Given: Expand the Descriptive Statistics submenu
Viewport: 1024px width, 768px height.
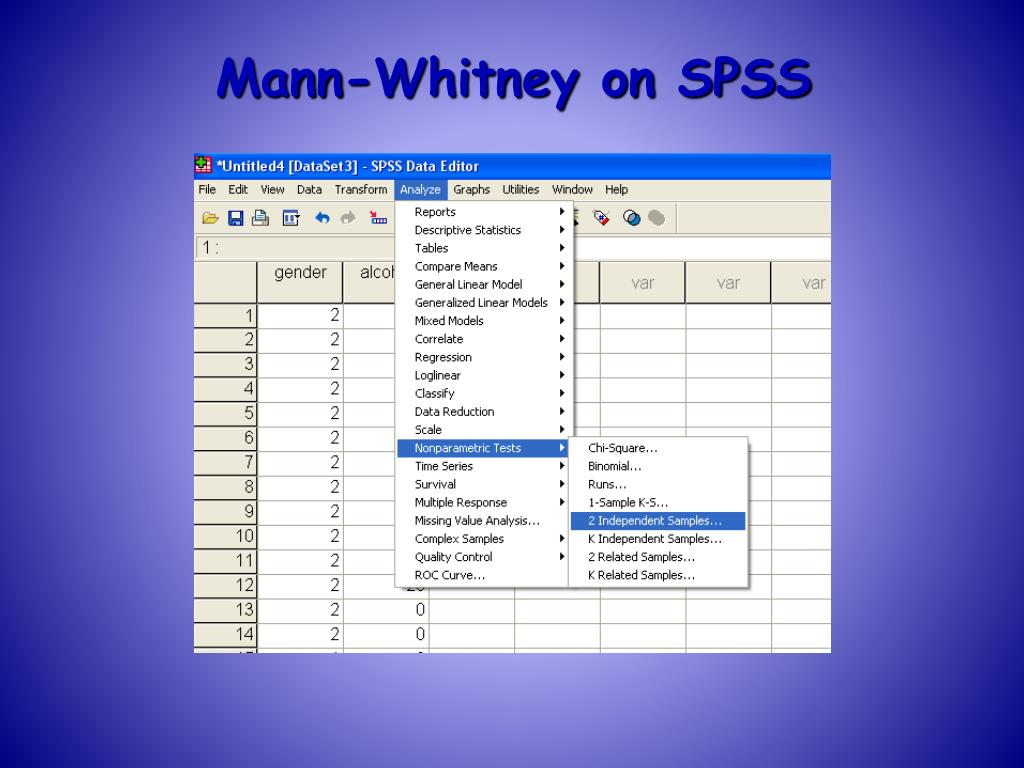Looking at the screenshot, I should click(x=484, y=230).
